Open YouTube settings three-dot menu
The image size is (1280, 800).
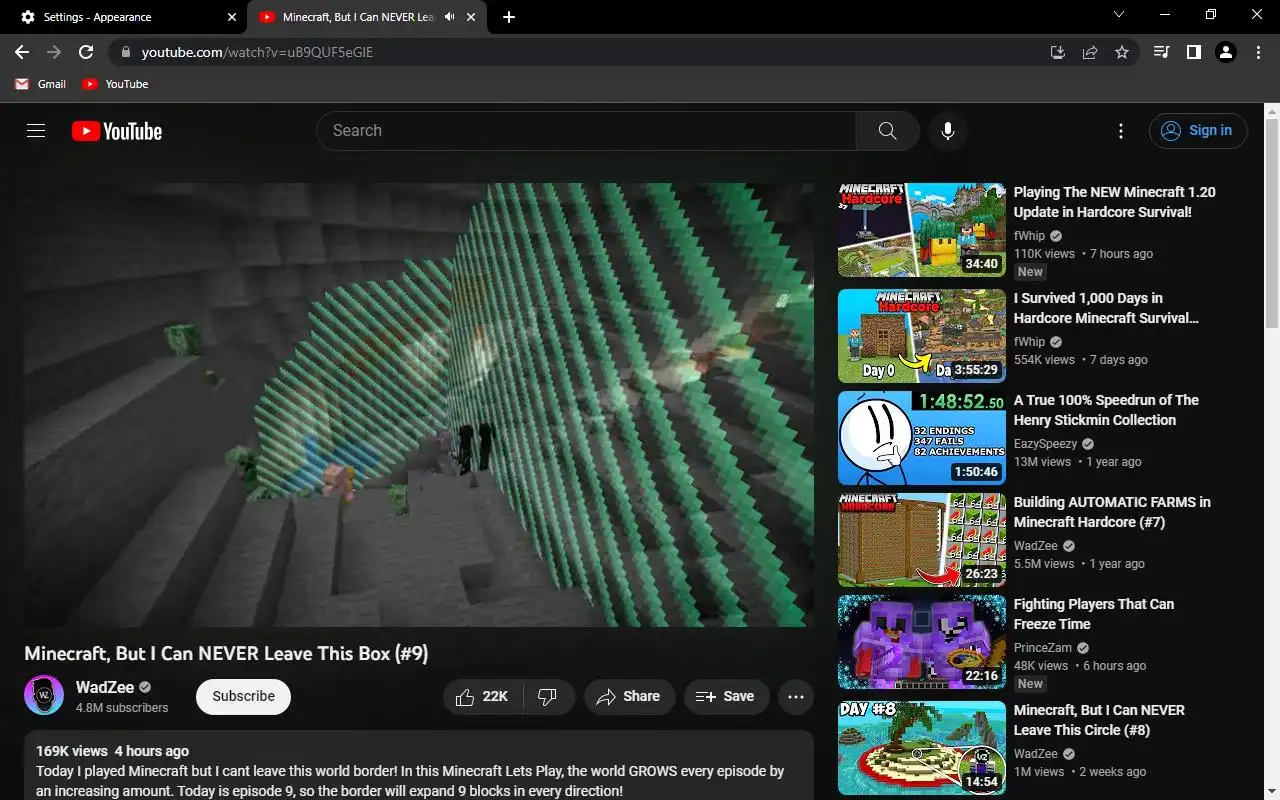[1121, 131]
